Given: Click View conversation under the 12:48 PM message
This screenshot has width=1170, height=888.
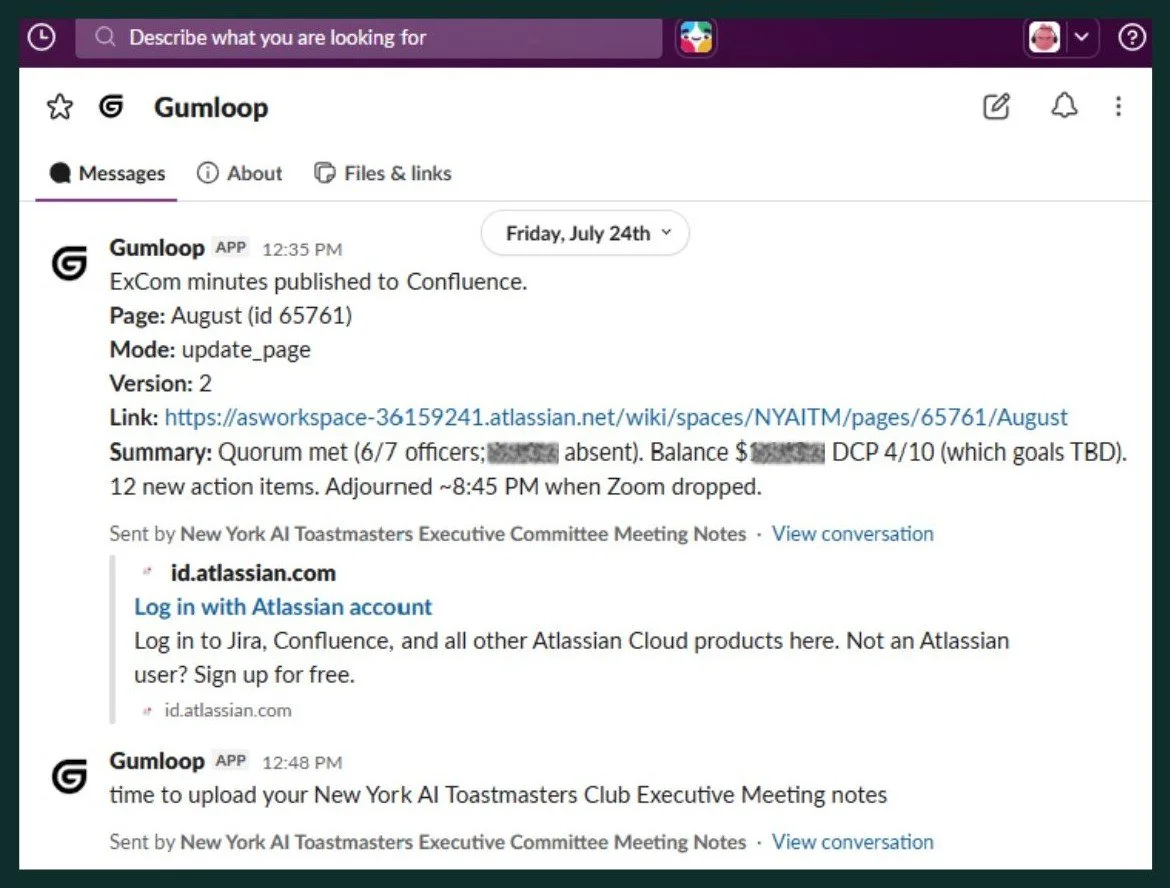Looking at the screenshot, I should coord(852,842).
